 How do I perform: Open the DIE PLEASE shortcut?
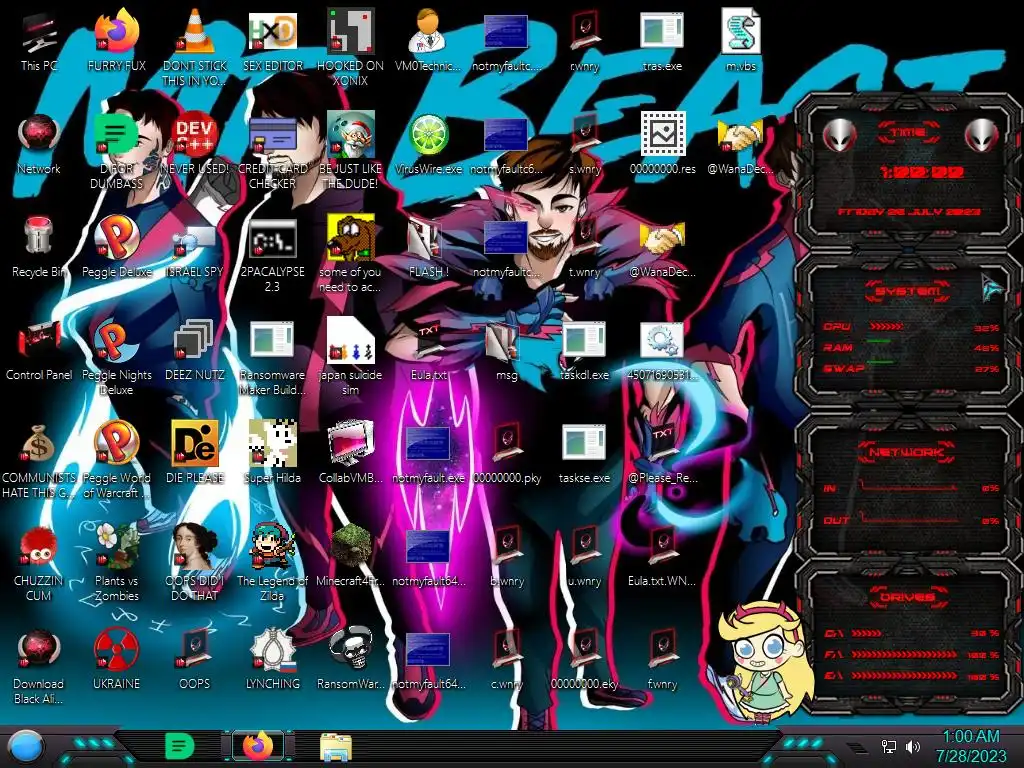195,453
